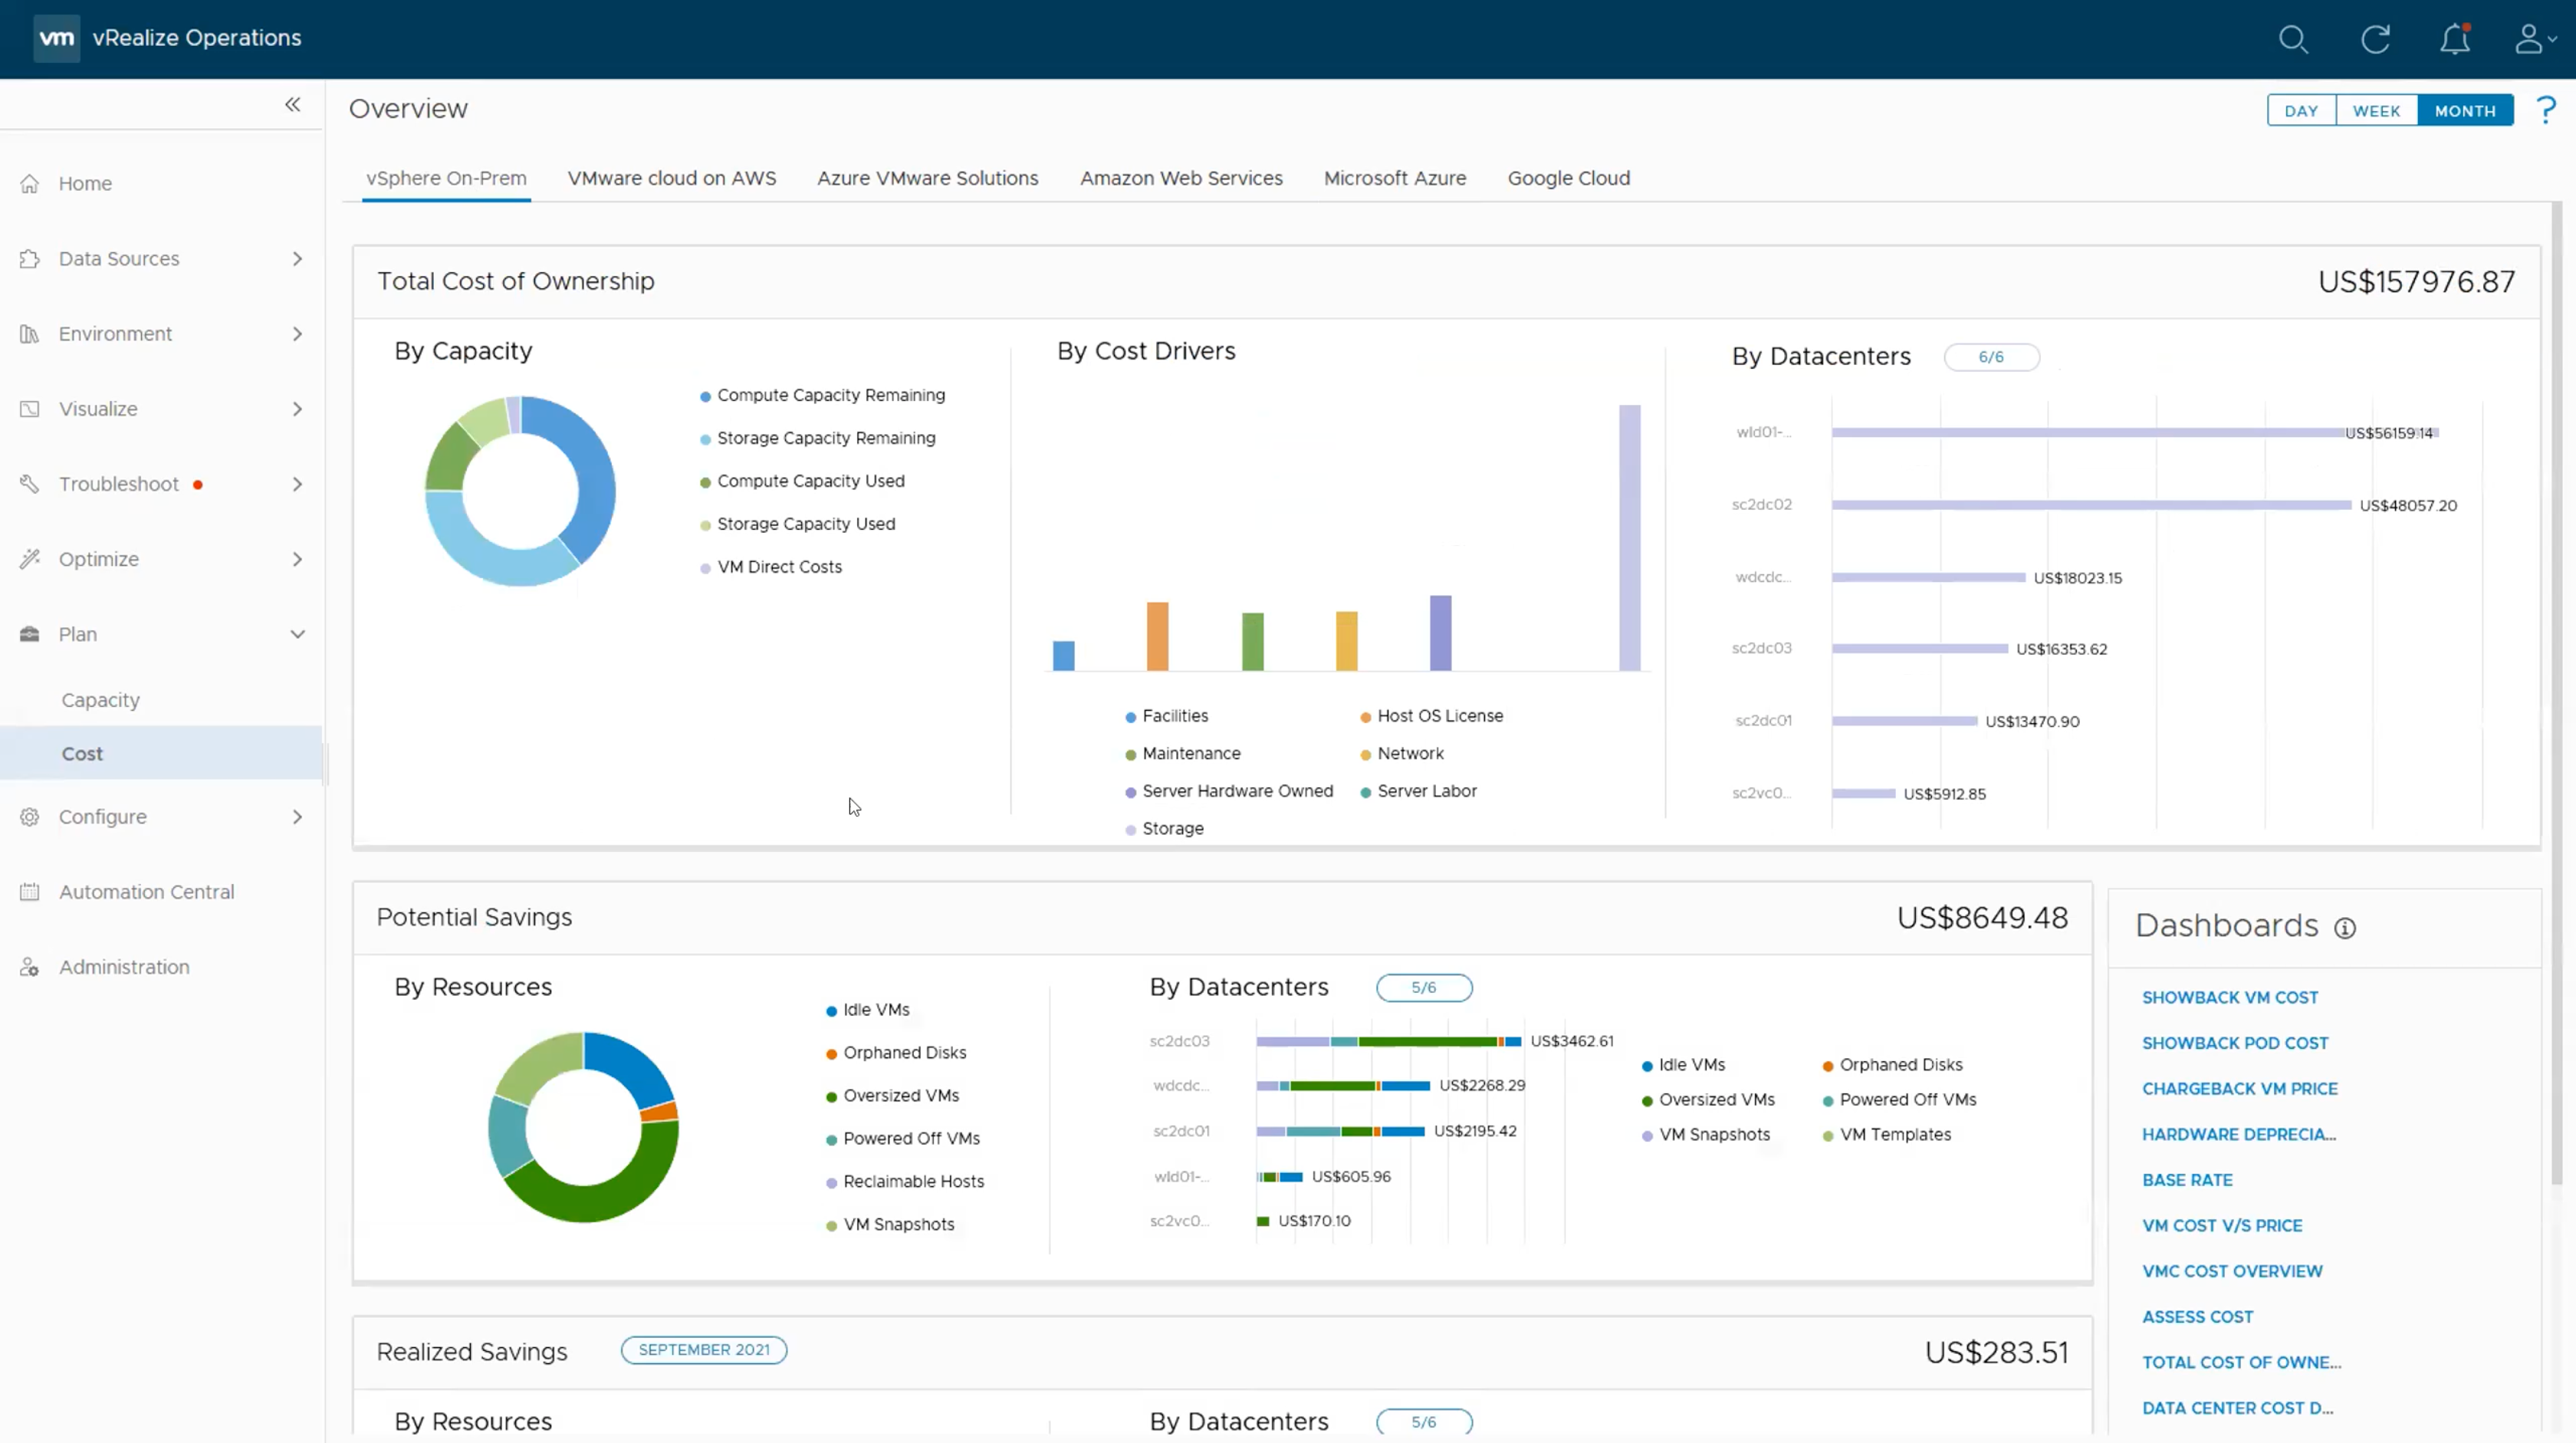
Task: Expand the Optimize menu chevron
Action: (x=297, y=559)
